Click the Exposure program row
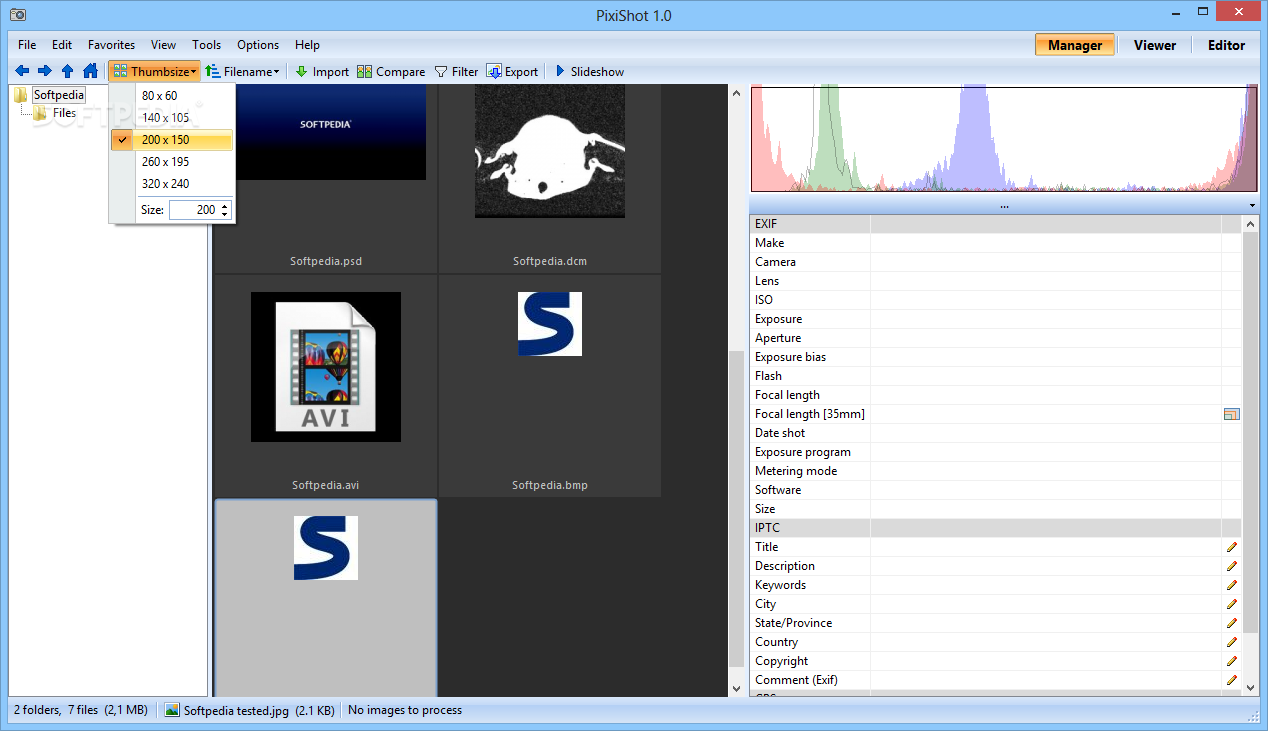The image size is (1268, 731). [x=995, y=452]
